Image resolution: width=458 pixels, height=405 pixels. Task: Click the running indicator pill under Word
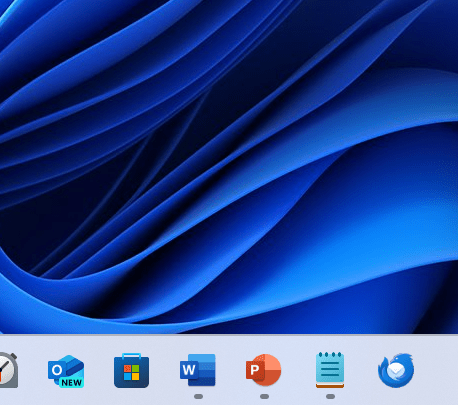pos(198,396)
